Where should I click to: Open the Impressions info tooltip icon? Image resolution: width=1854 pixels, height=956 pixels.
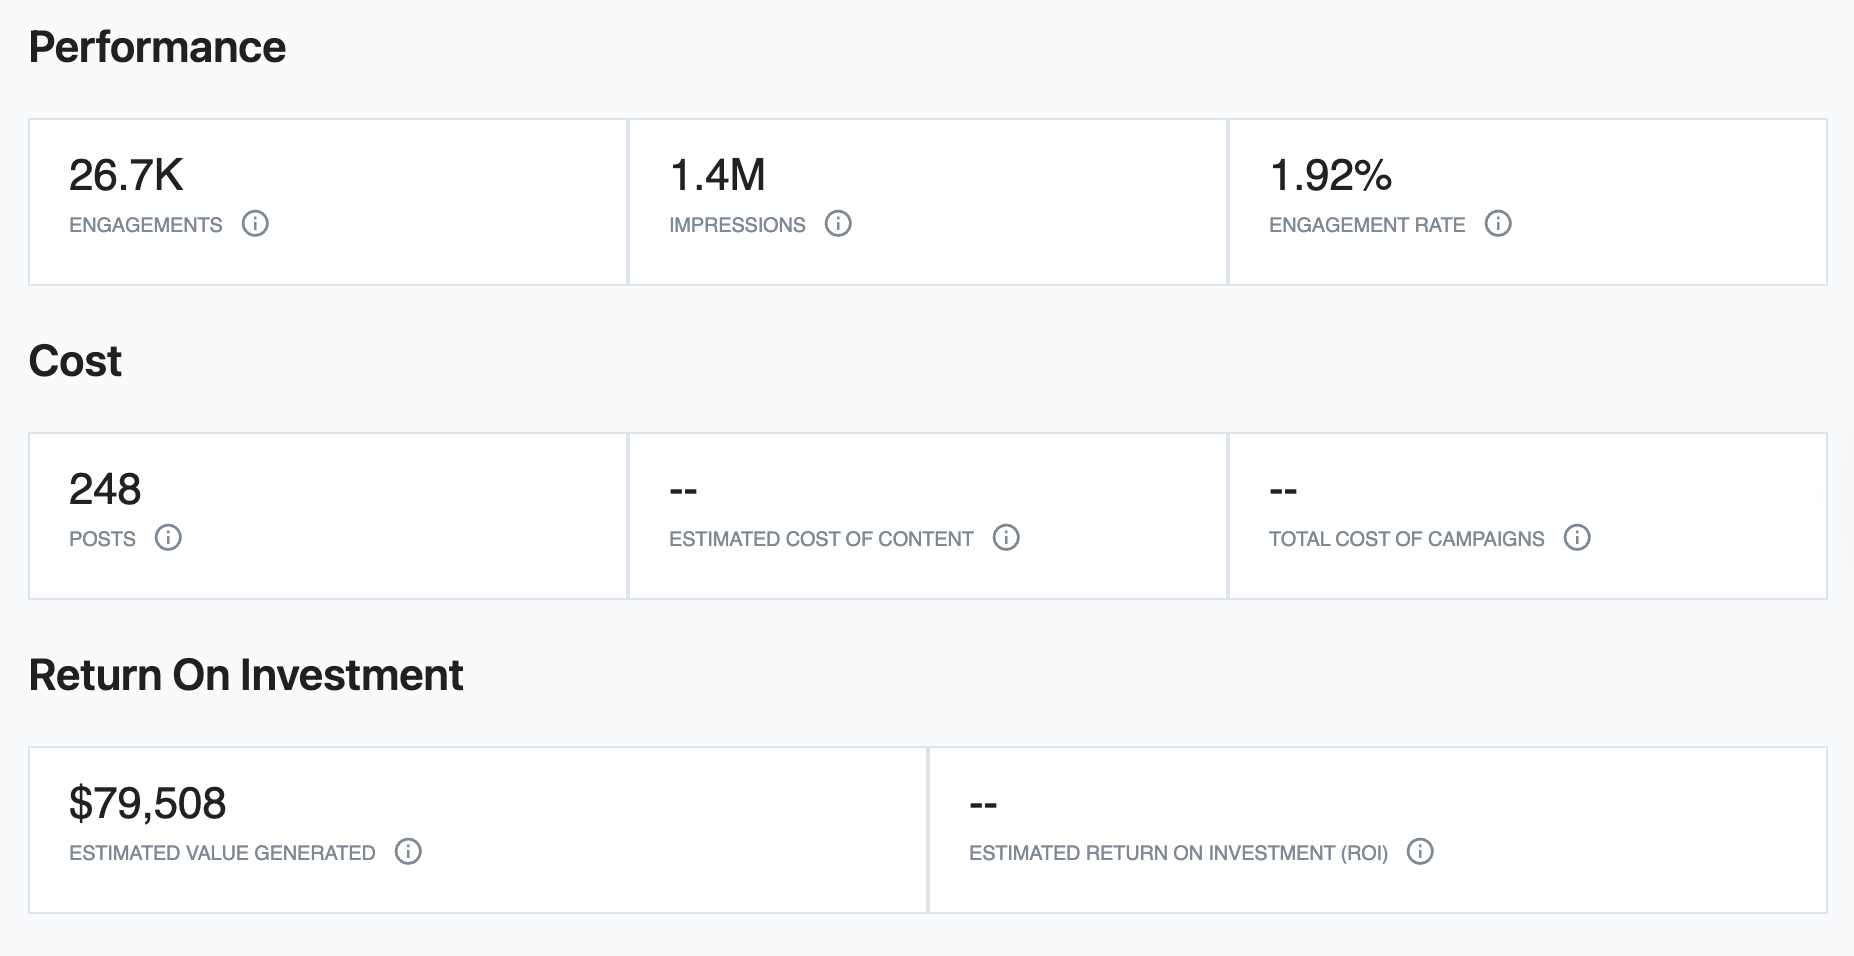pyautogui.click(x=838, y=224)
